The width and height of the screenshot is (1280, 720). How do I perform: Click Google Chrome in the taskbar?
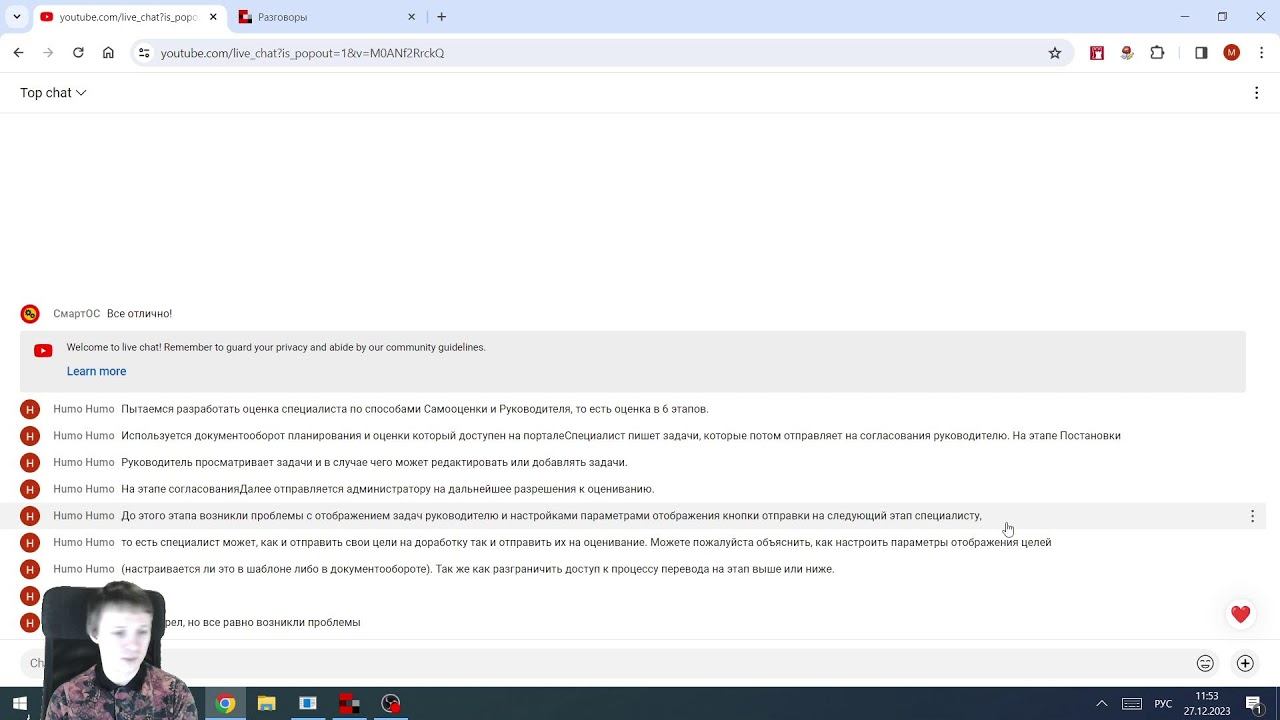pos(225,703)
